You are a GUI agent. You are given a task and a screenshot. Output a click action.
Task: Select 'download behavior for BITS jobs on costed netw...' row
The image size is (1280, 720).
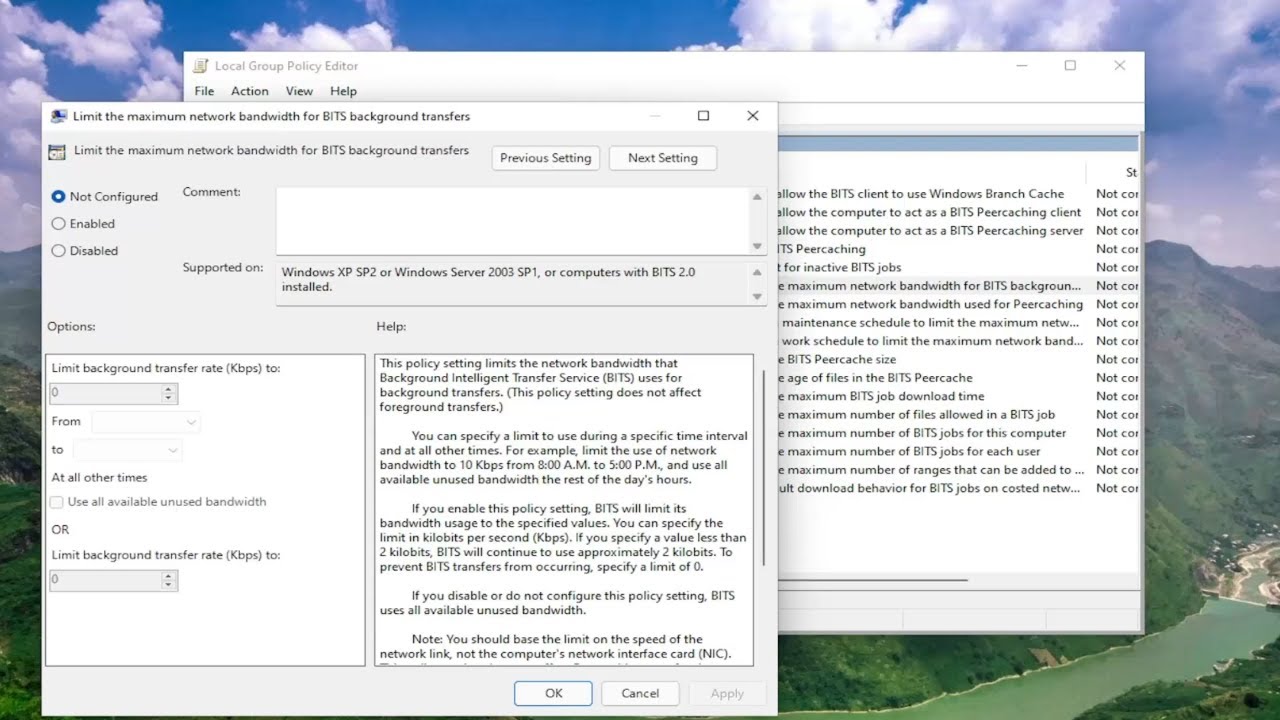tap(958, 488)
